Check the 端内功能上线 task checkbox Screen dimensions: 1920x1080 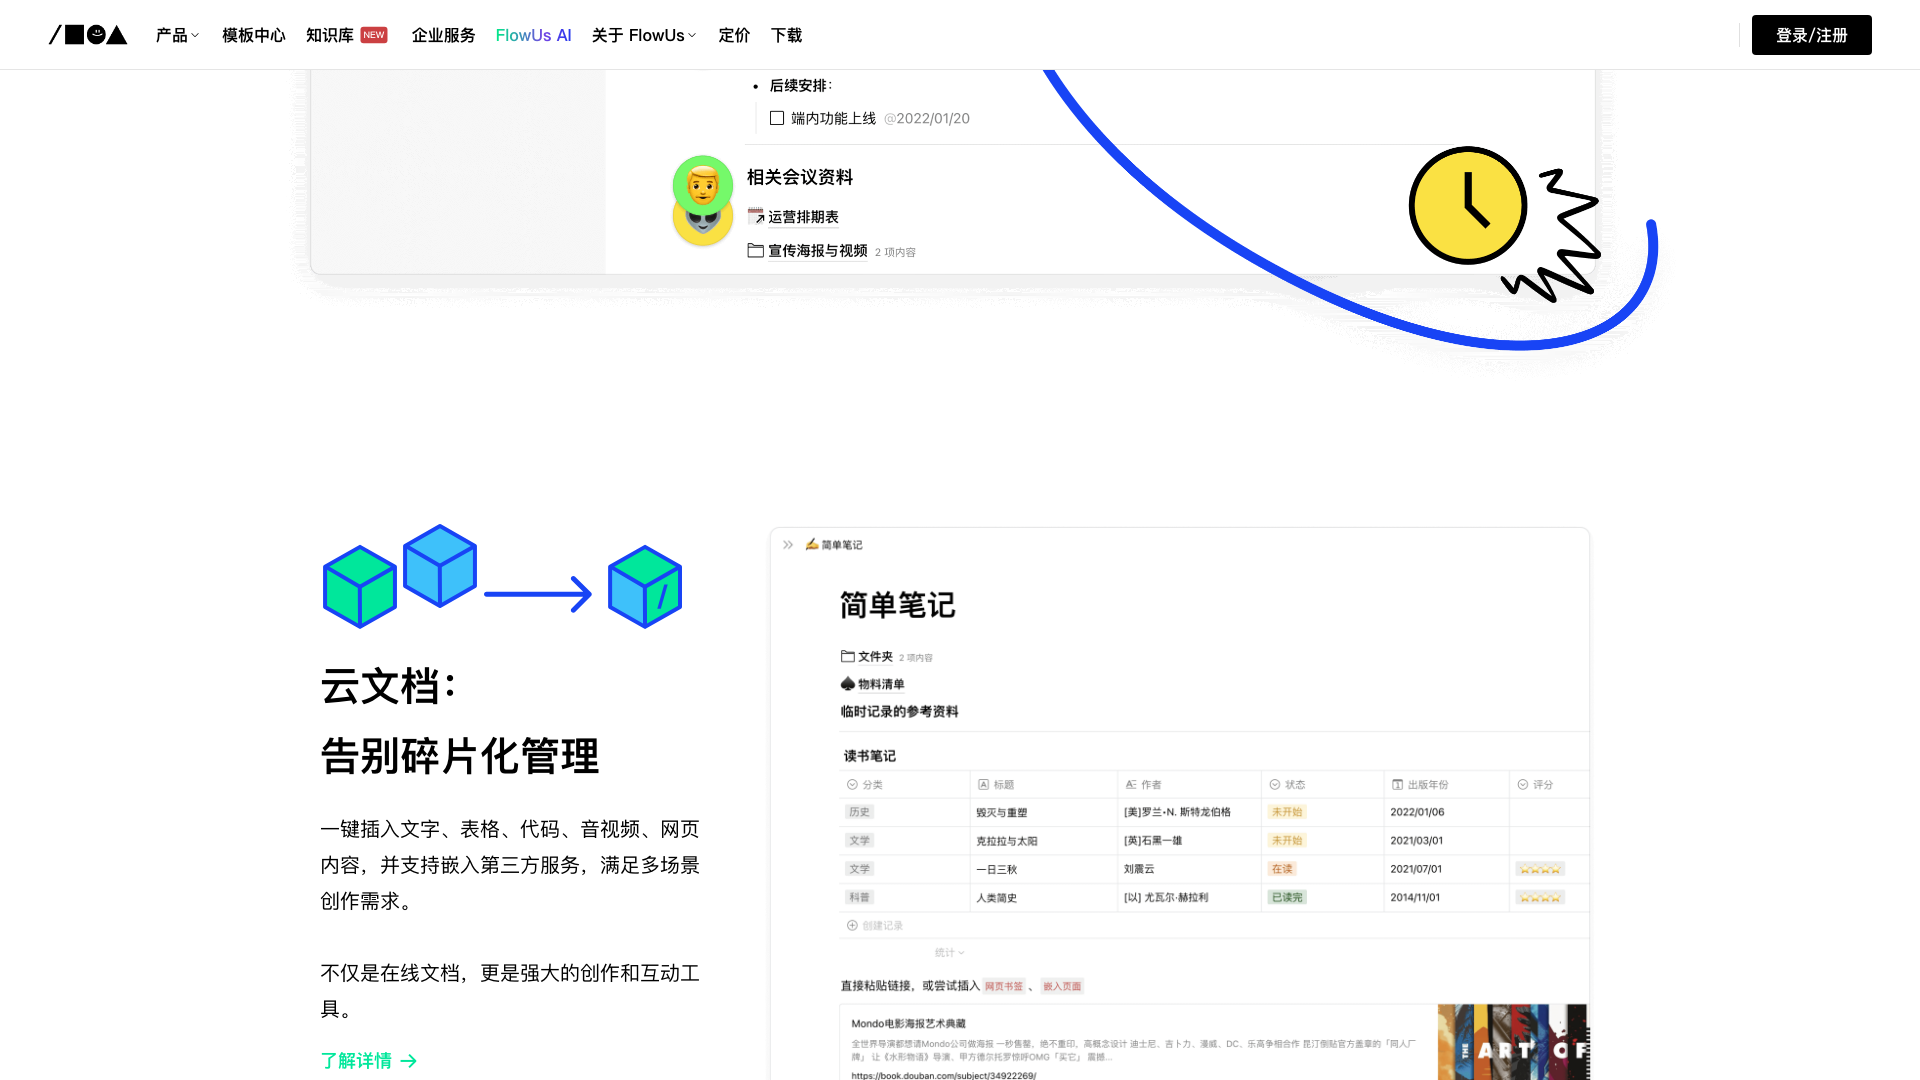[777, 118]
